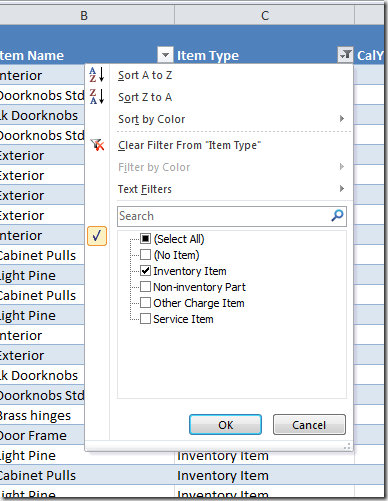Enable the Non-inventory Part checkbox

[x=145, y=287]
